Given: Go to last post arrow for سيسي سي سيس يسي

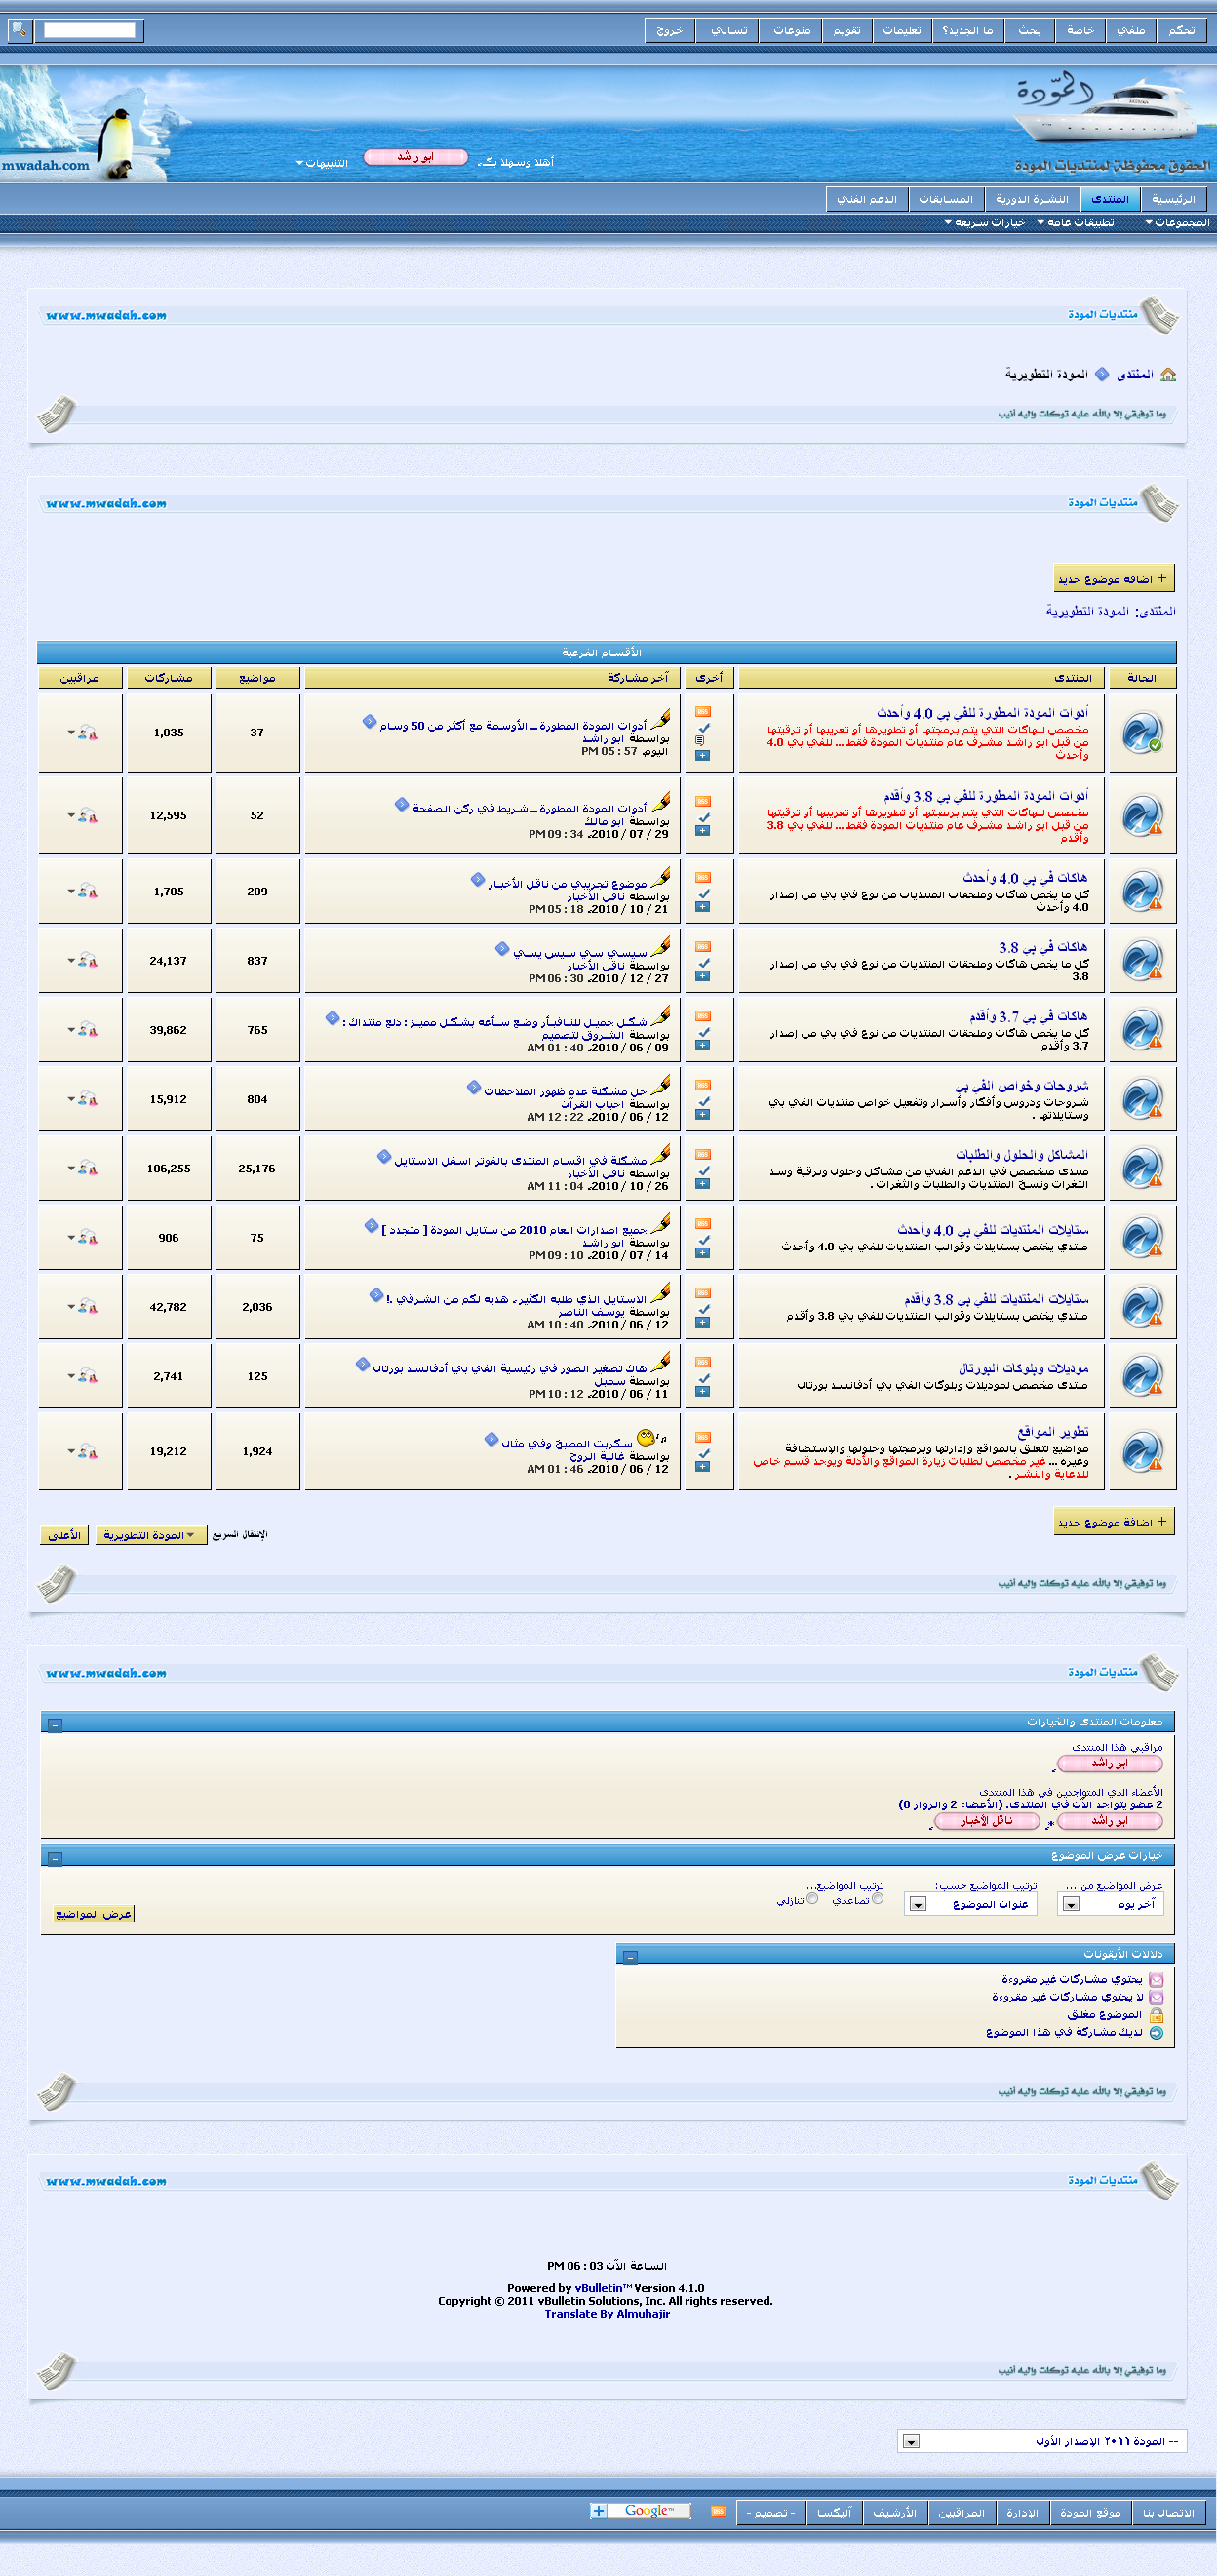Looking at the screenshot, I should (502, 949).
